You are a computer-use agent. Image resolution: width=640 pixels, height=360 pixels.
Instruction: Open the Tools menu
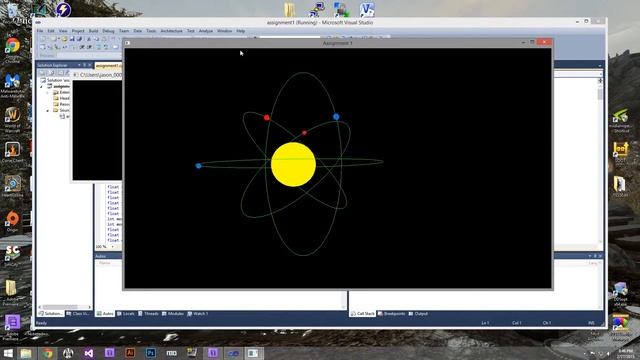tap(151, 31)
